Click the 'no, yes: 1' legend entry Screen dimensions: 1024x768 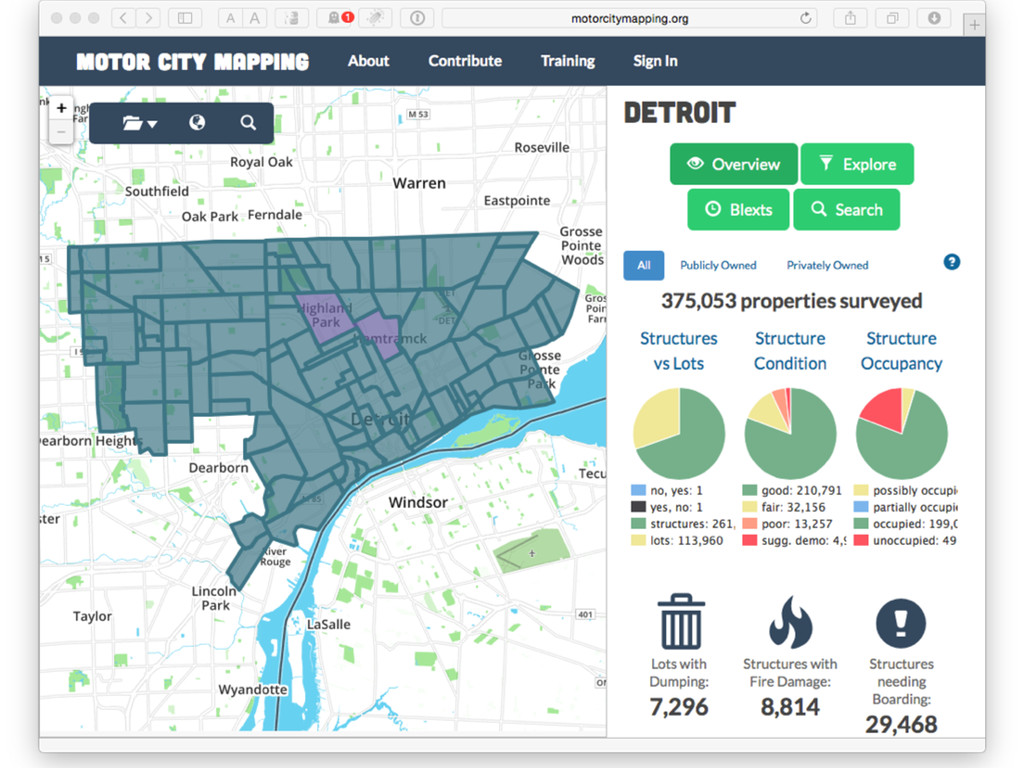667,490
